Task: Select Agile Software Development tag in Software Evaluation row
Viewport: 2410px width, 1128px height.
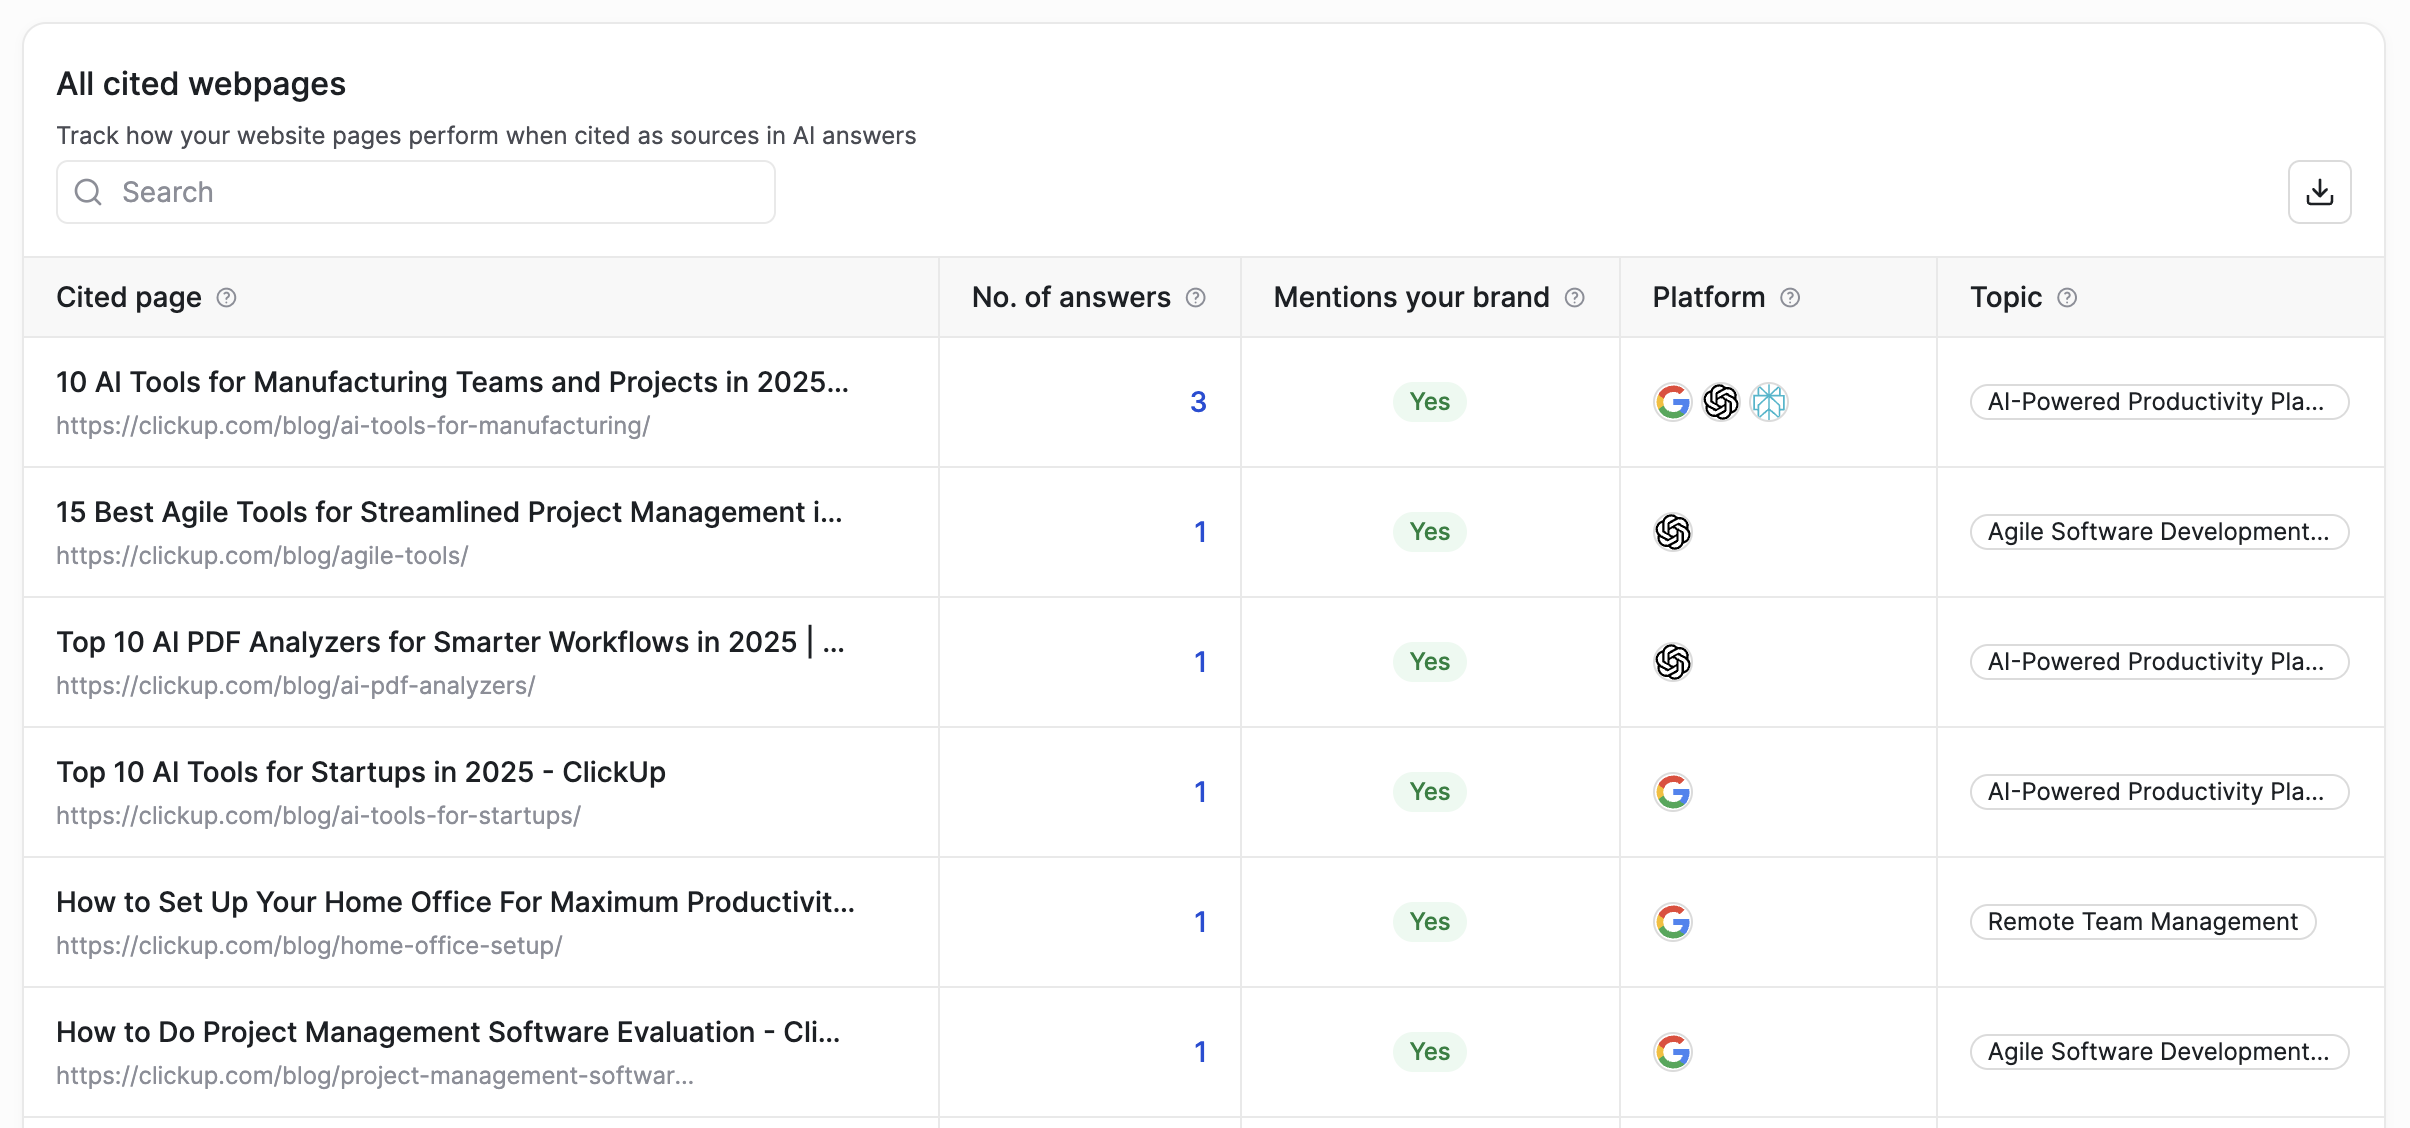Action: 2159,1052
